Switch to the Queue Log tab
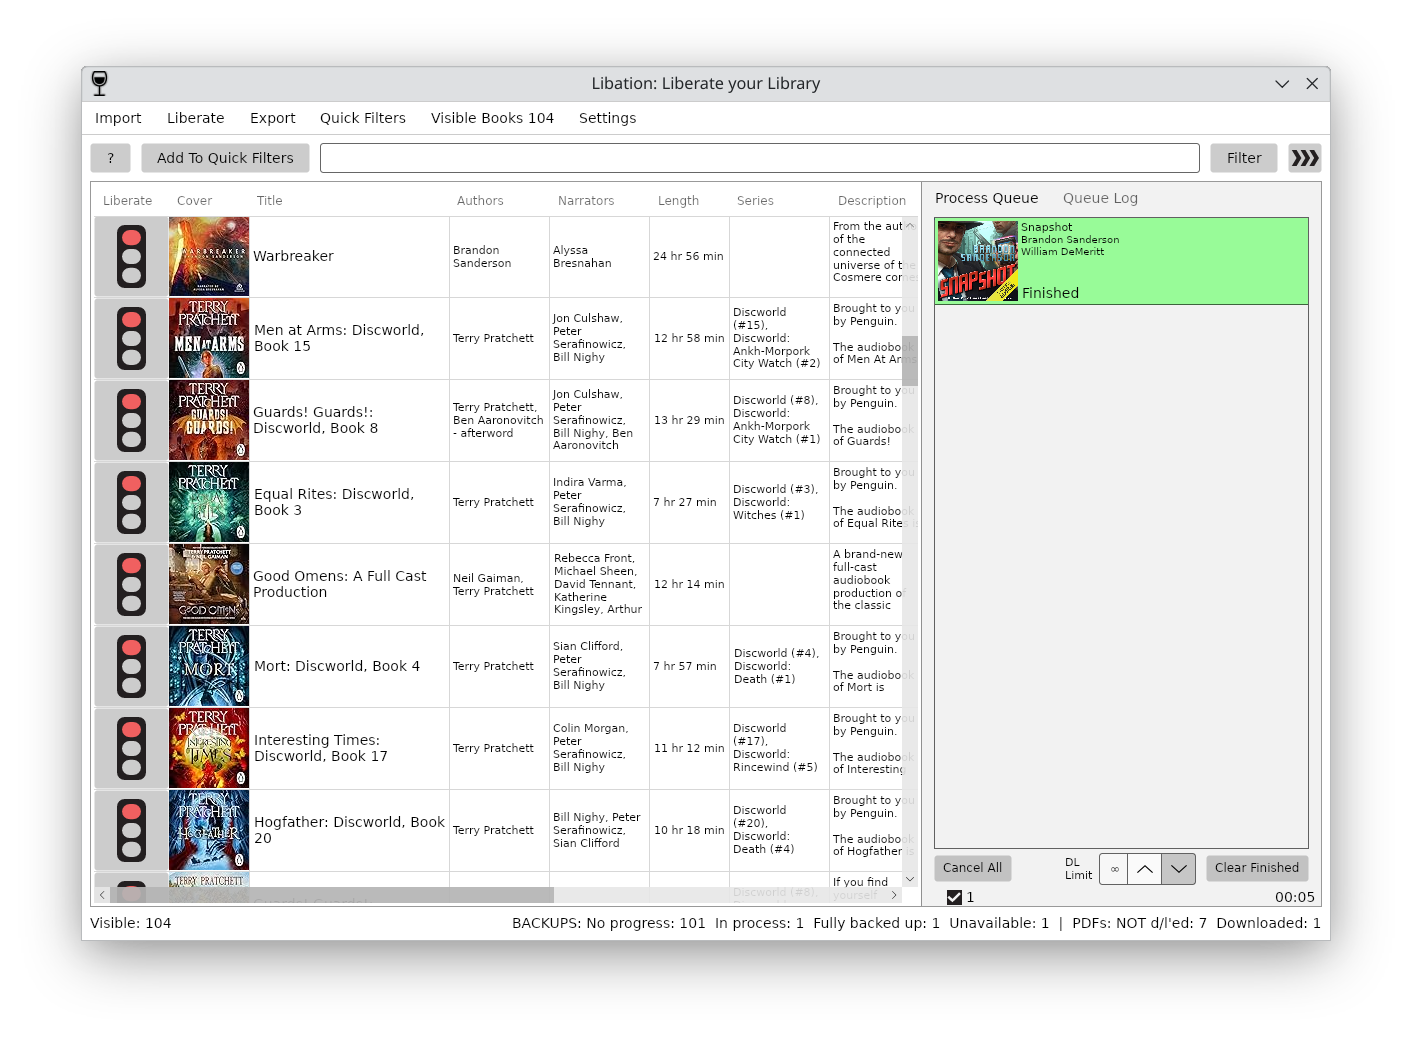 pyautogui.click(x=1100, y=198)
